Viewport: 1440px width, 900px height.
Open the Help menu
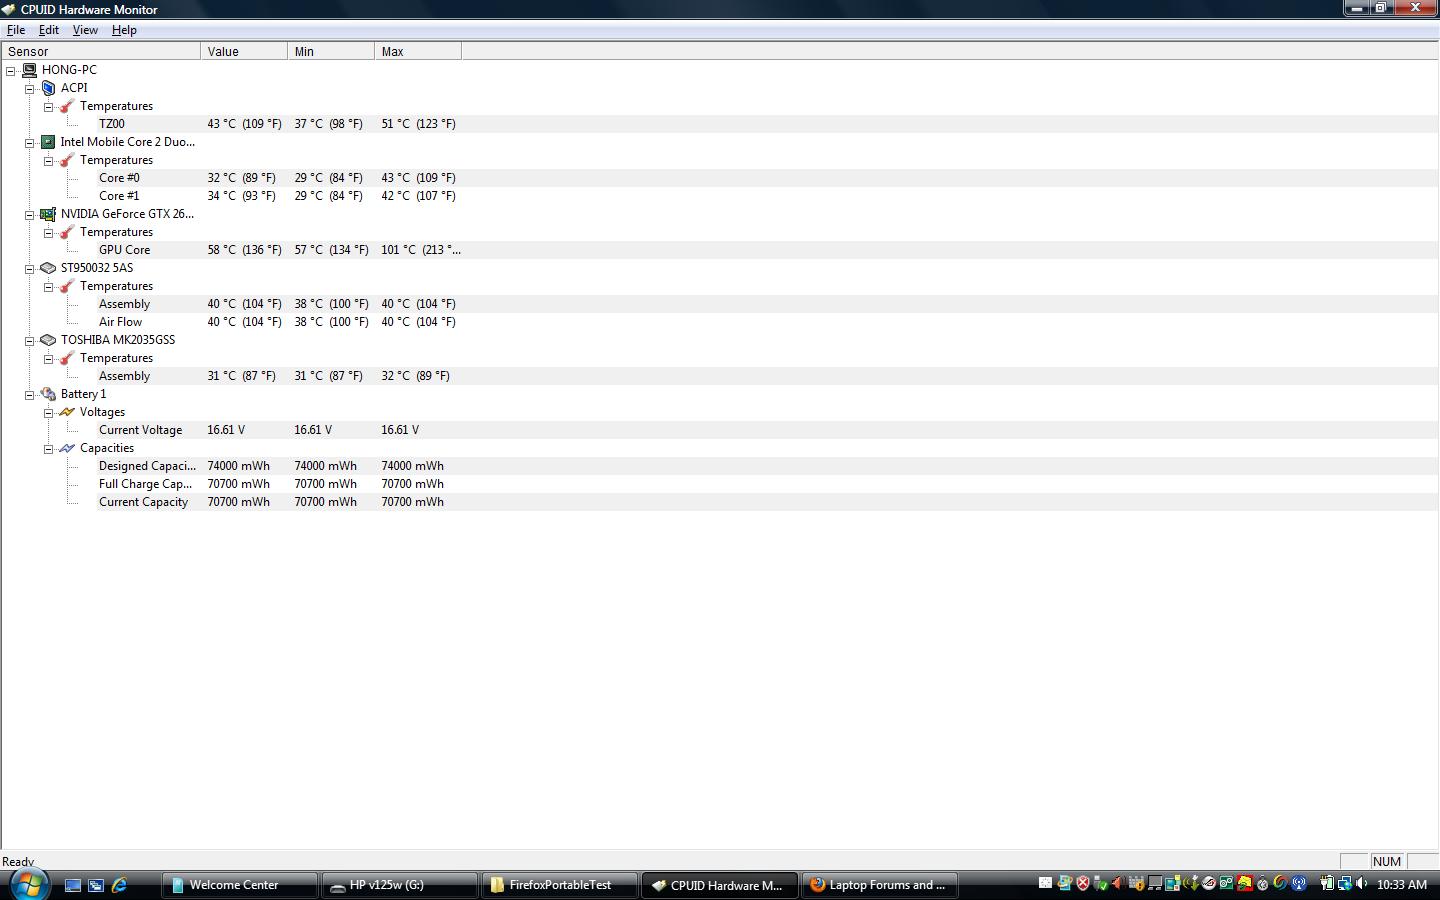tap(124, 30)
